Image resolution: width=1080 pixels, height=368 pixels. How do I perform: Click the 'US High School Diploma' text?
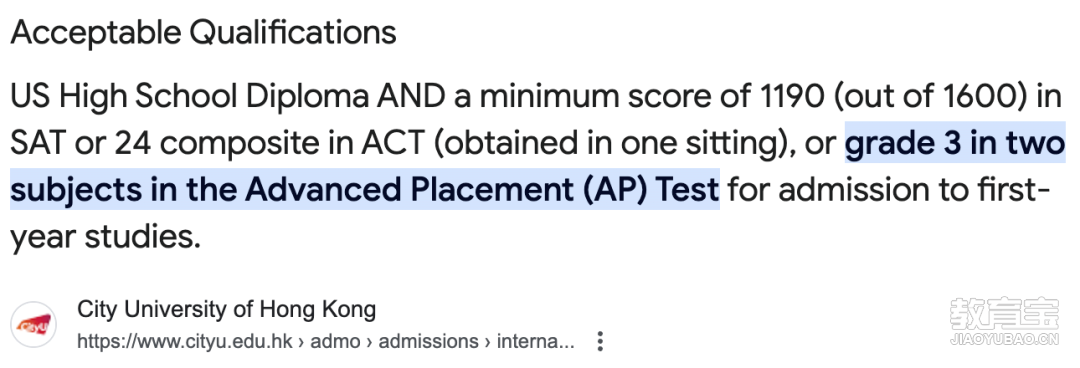pos(190,97)
